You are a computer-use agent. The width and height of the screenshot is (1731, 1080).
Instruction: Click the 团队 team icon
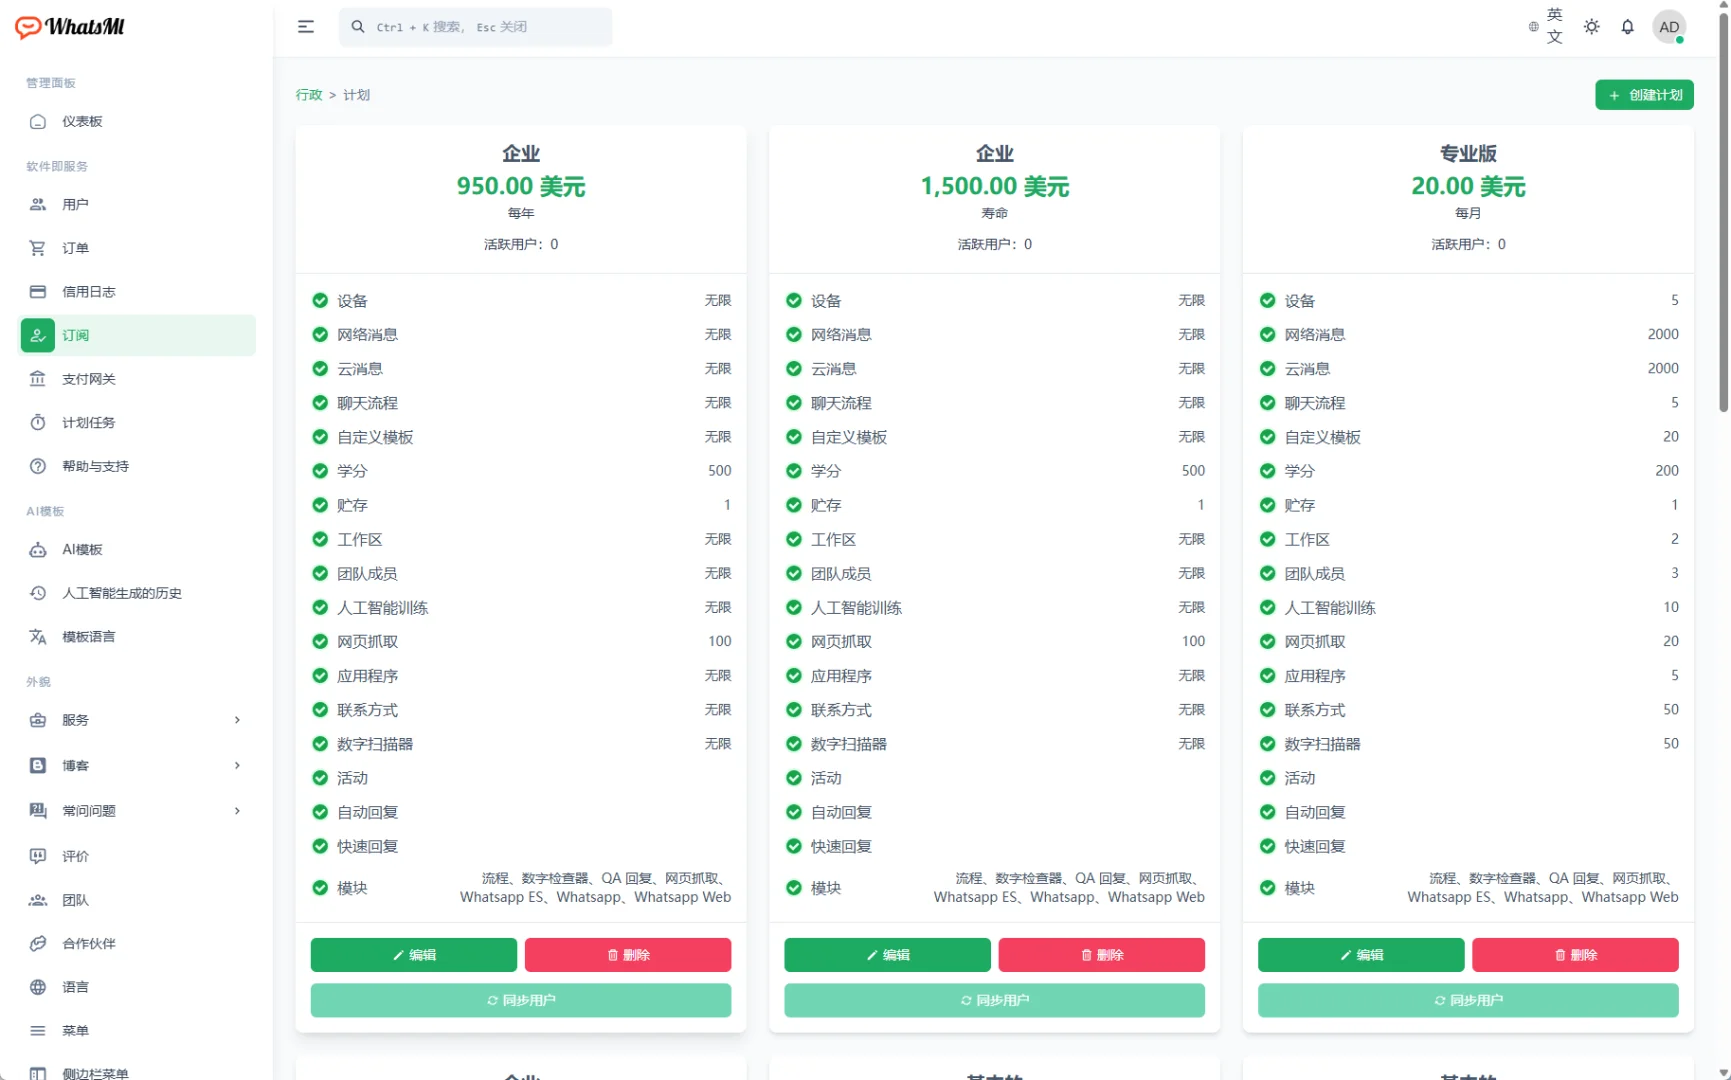point(38,901)
